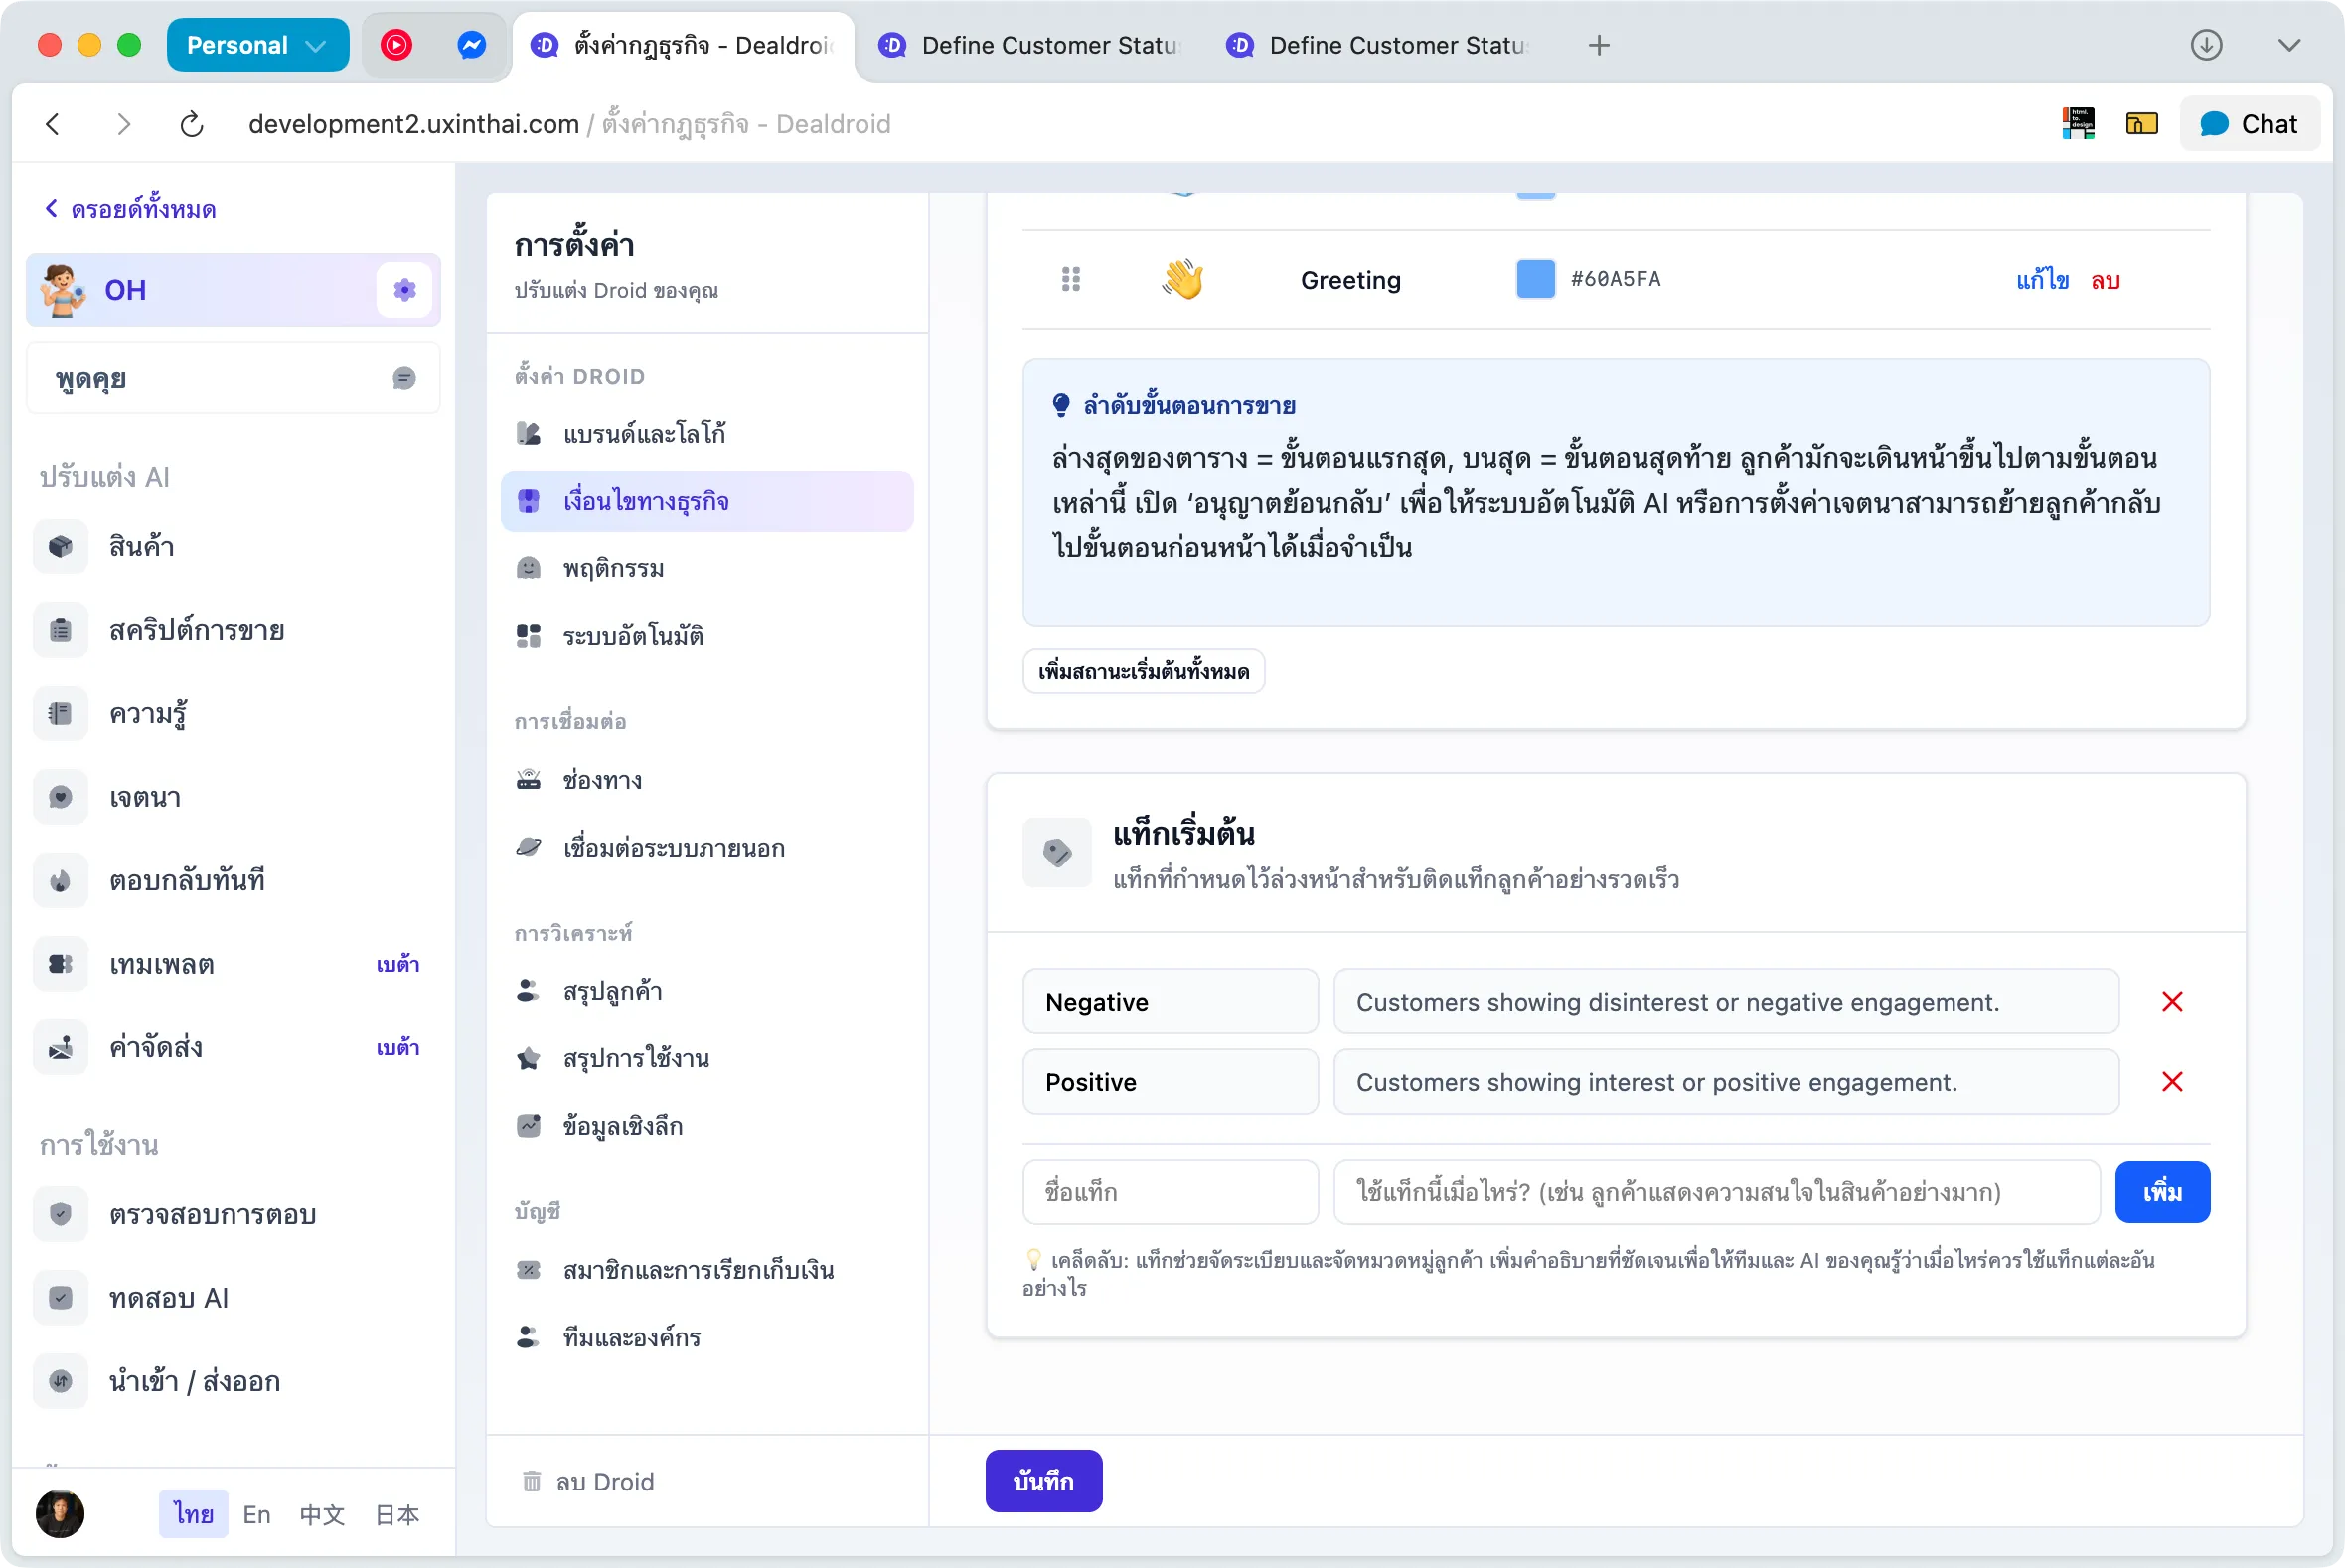Open the chat bubble icon beside พูดคุย
The image size is (2345, 1568).
coord(404,378)
